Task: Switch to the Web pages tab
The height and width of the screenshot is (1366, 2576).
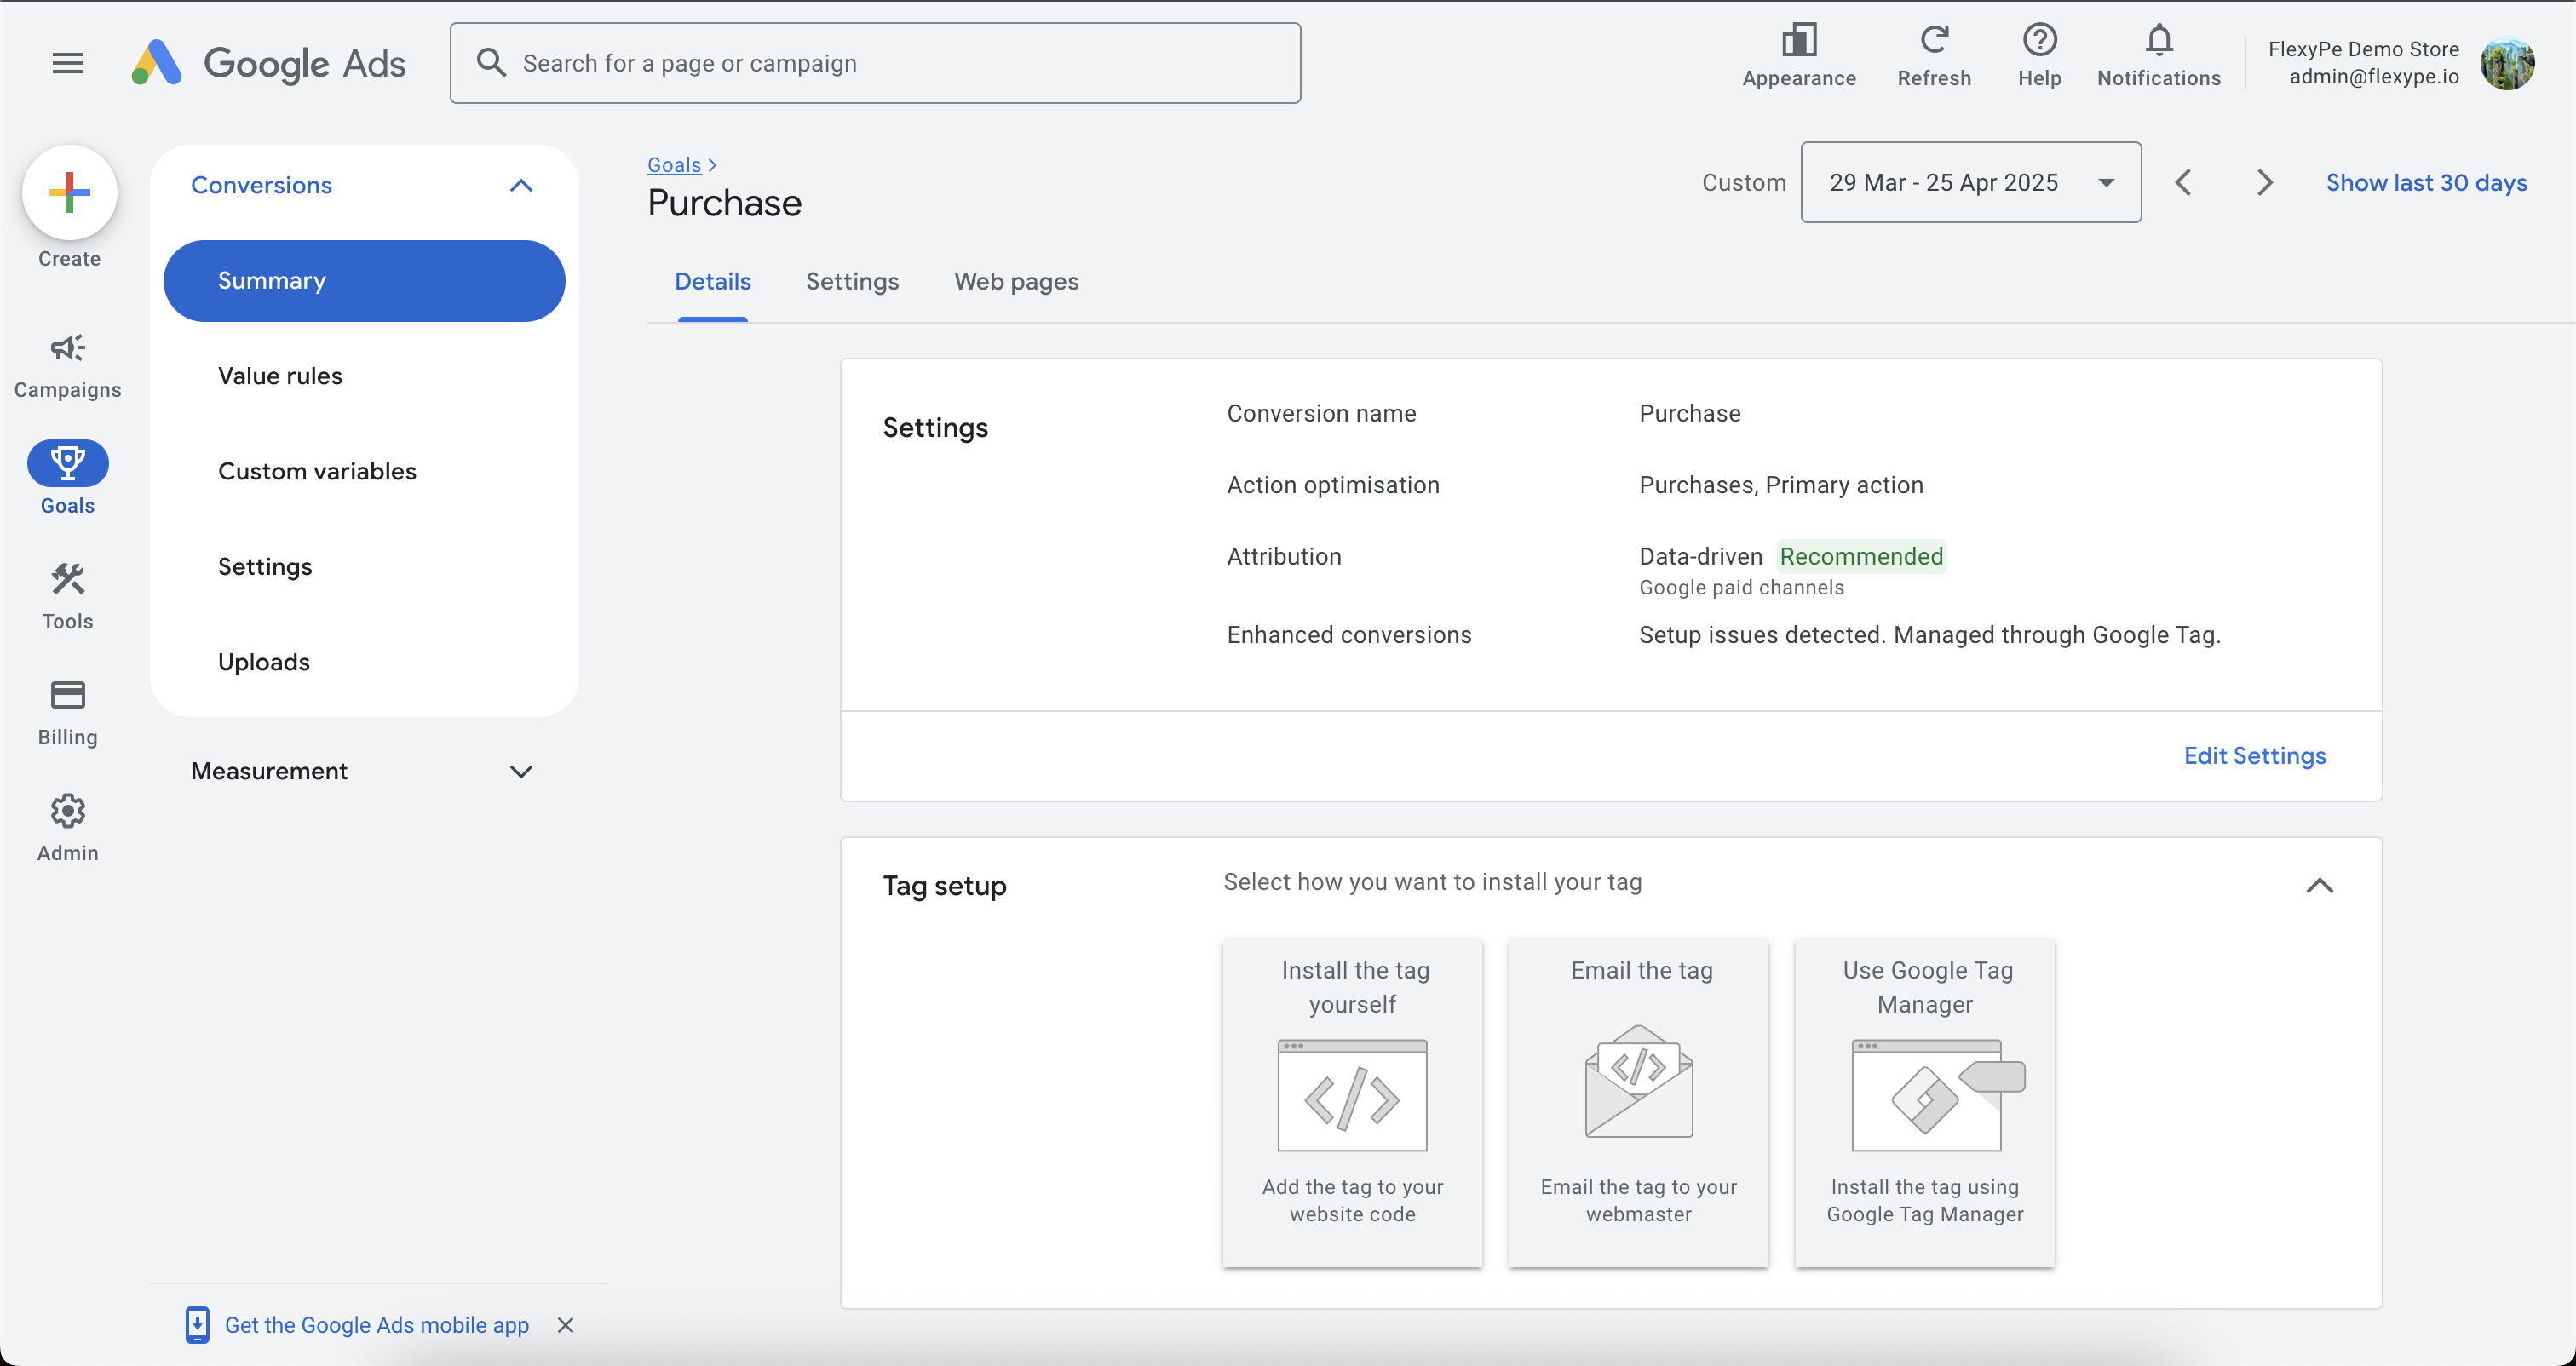Action: tap(1015, 281)
